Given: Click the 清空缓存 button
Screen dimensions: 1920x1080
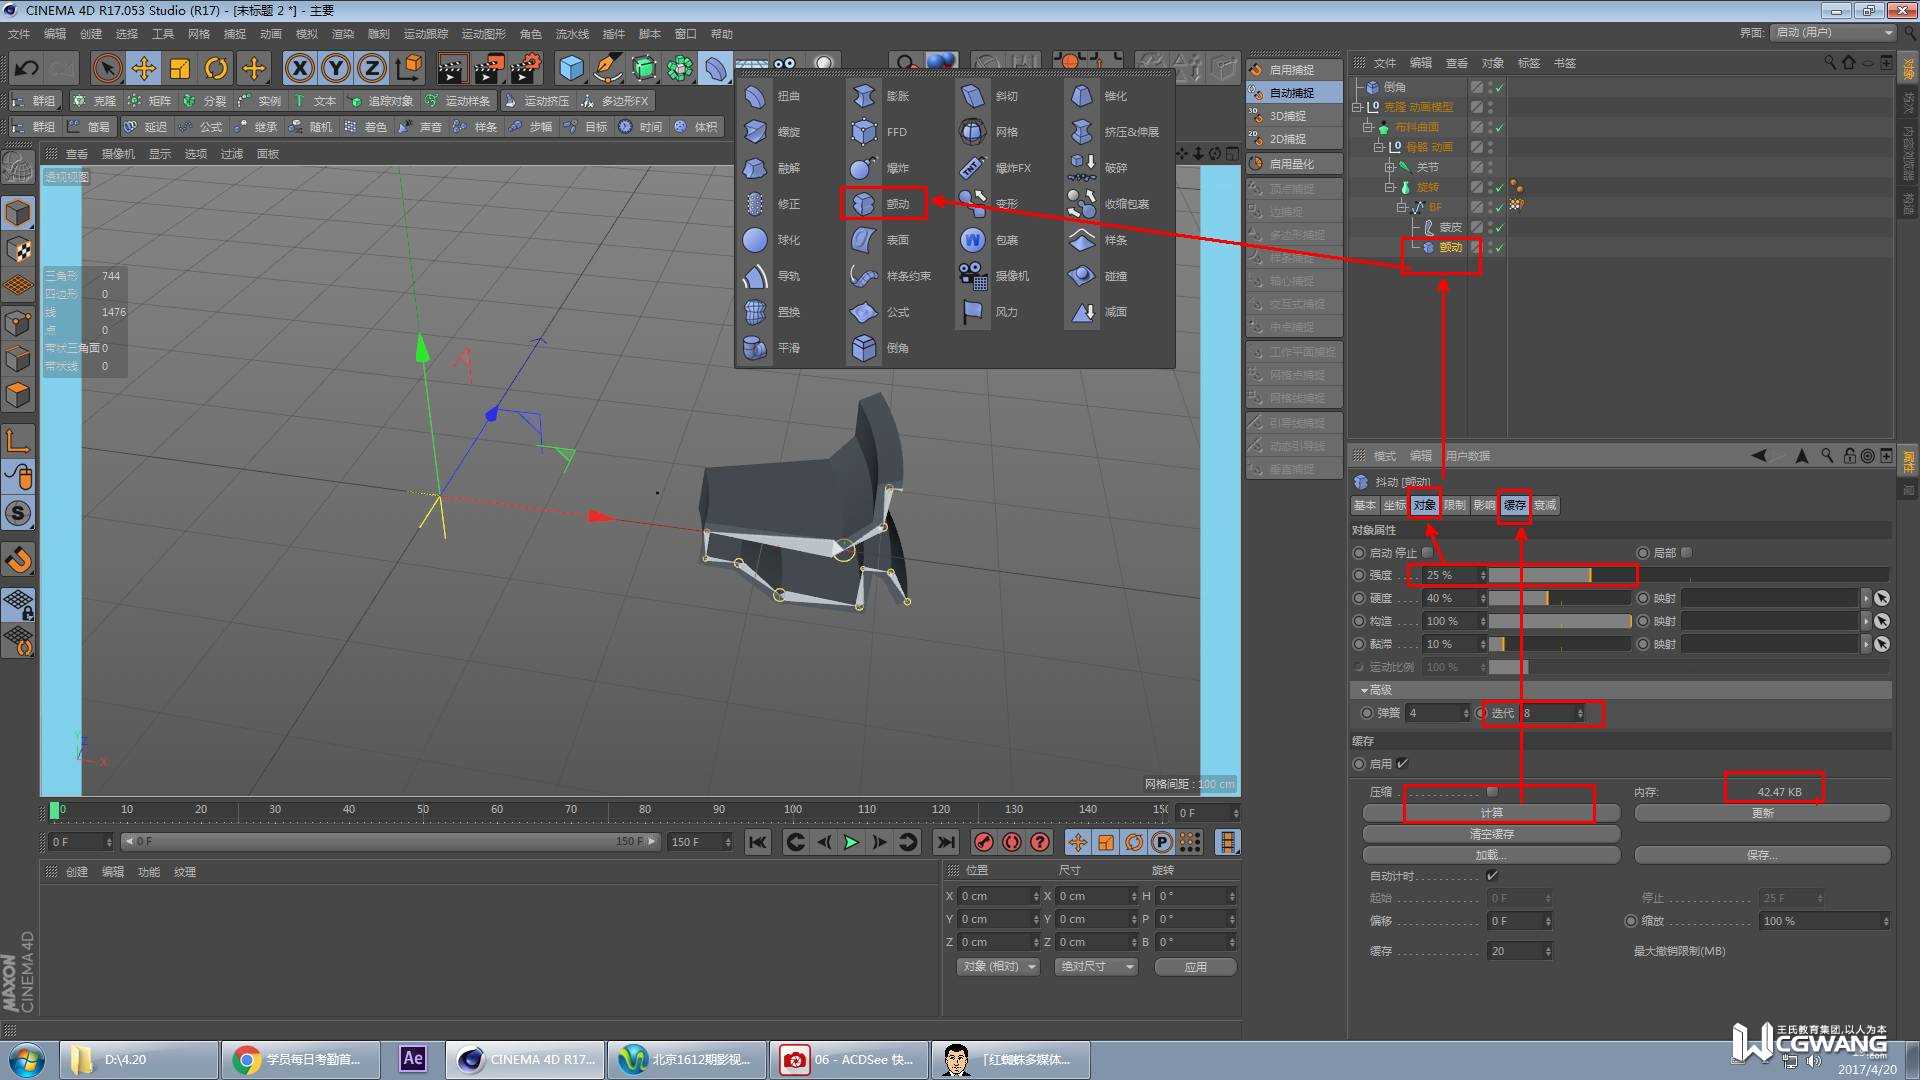Looking at the screenshot, I should click(1490, 834).
